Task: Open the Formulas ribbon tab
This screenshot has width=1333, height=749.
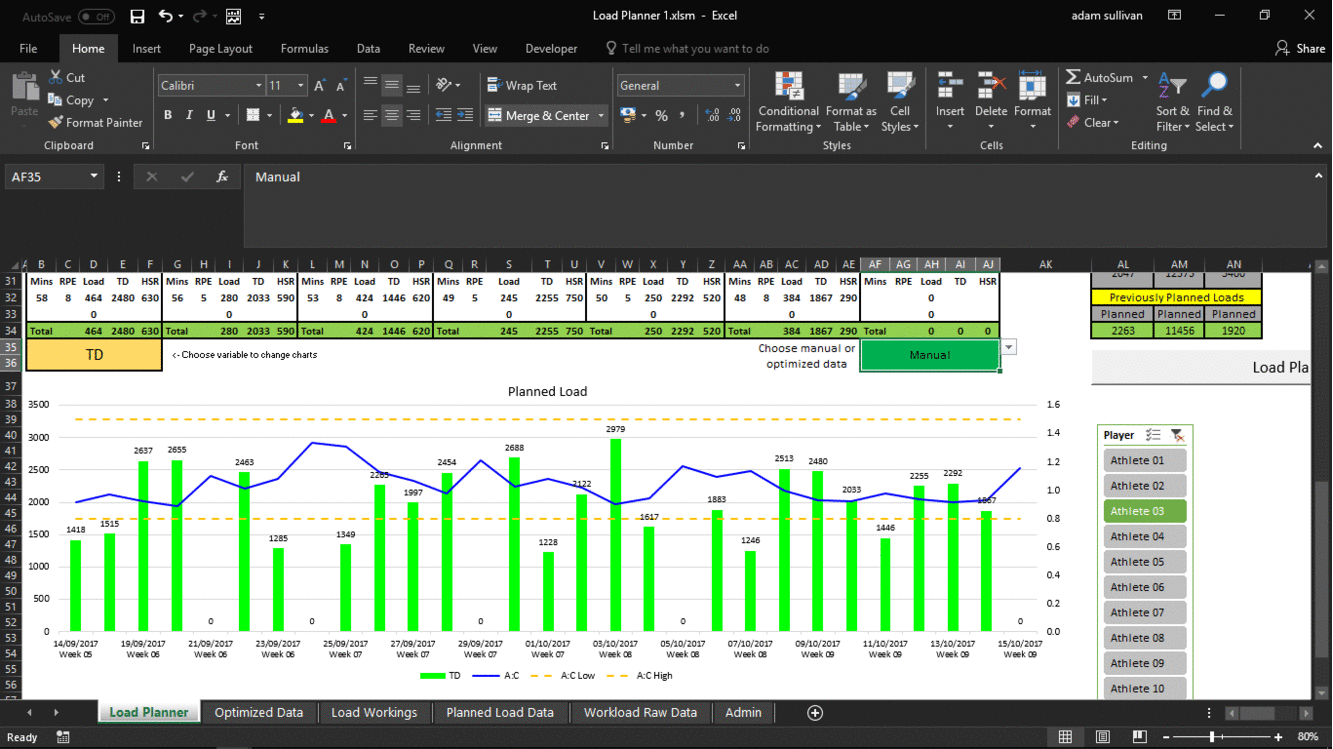Action: click(304, 48)
